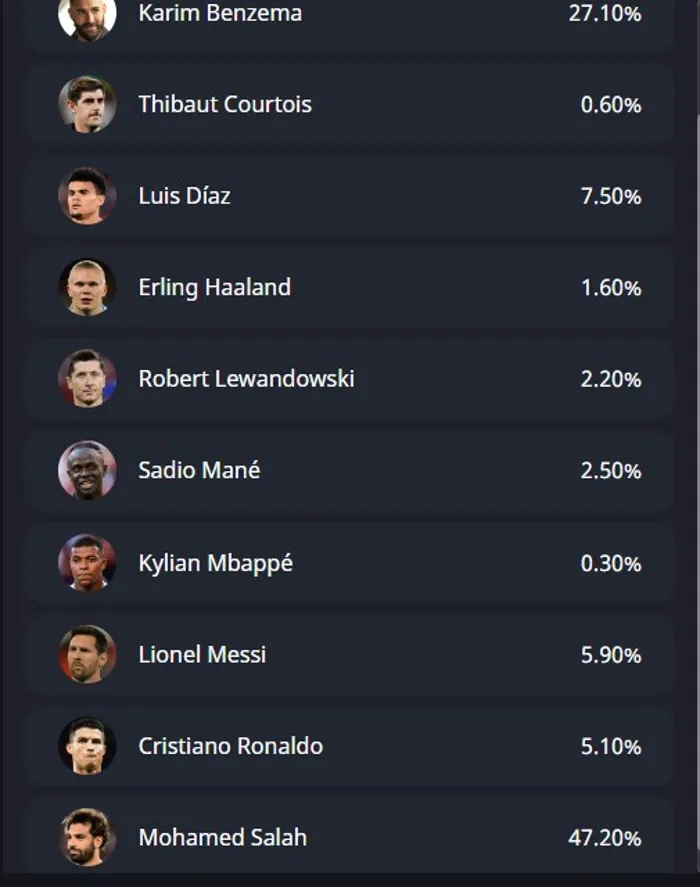Click Kylian Mbappé's avatar photo

[87, 563]
